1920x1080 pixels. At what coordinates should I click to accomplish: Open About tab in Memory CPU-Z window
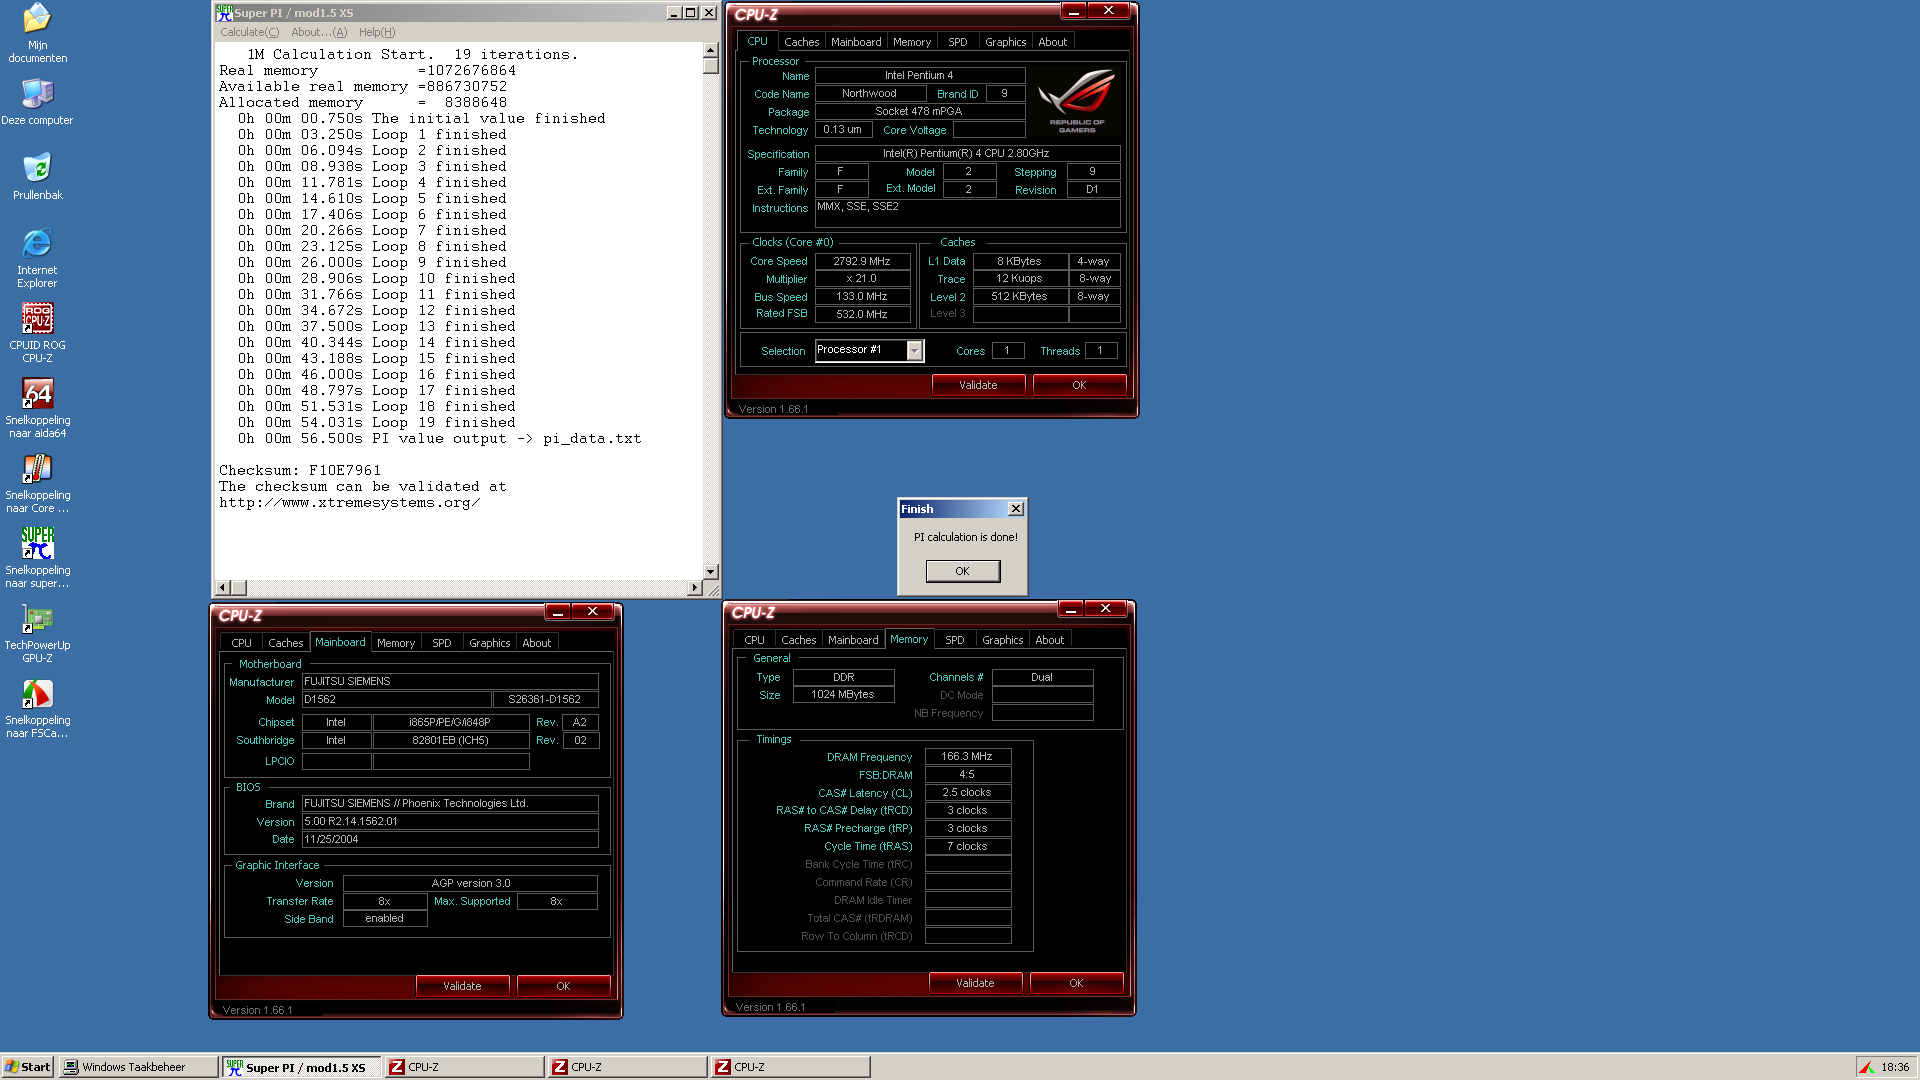click(1049, 640)
